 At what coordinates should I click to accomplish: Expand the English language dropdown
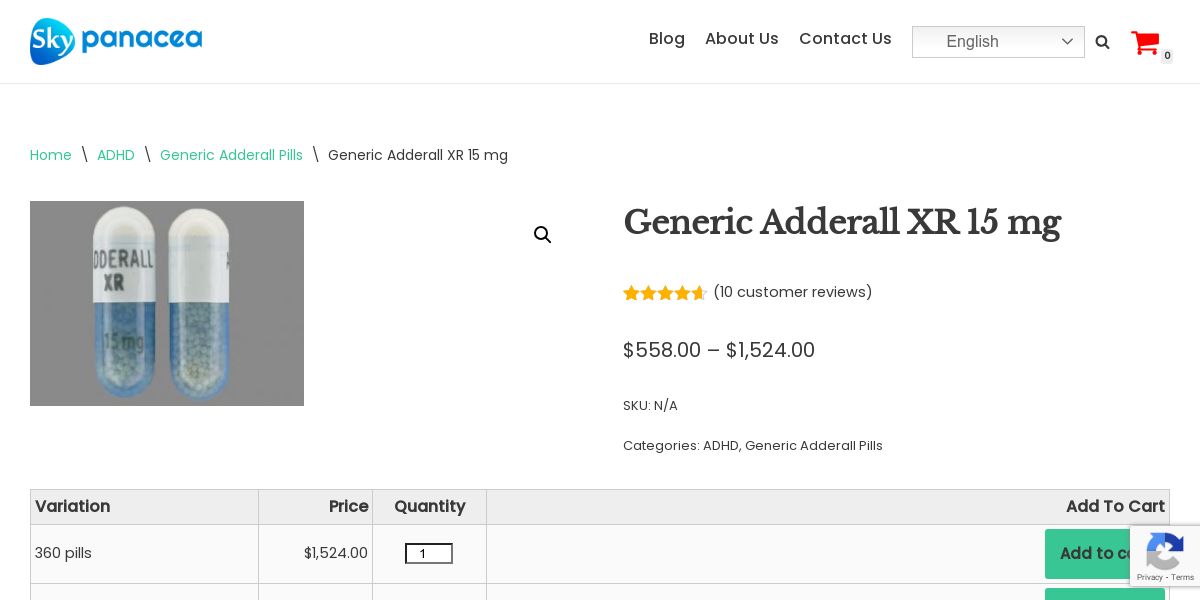[998, 42]
